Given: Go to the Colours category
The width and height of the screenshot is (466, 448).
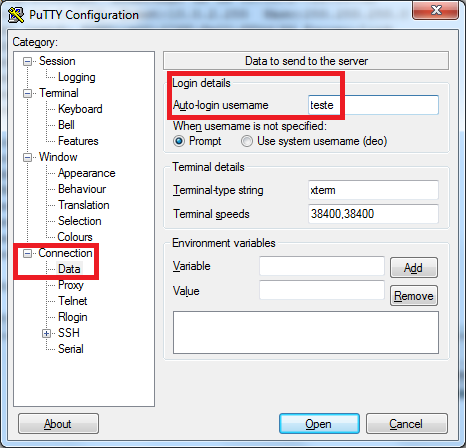Looking at the screenshot, I should tap(75, 237).
